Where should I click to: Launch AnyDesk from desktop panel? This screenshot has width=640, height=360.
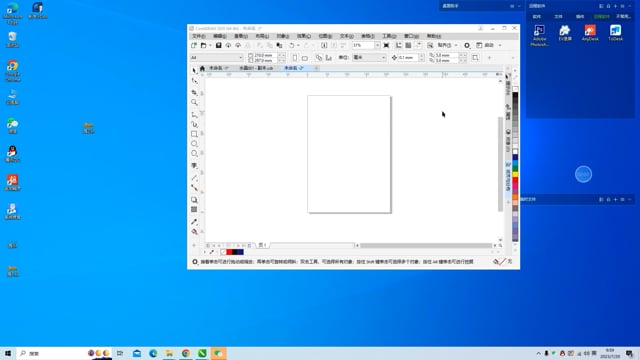click(590, 33)
